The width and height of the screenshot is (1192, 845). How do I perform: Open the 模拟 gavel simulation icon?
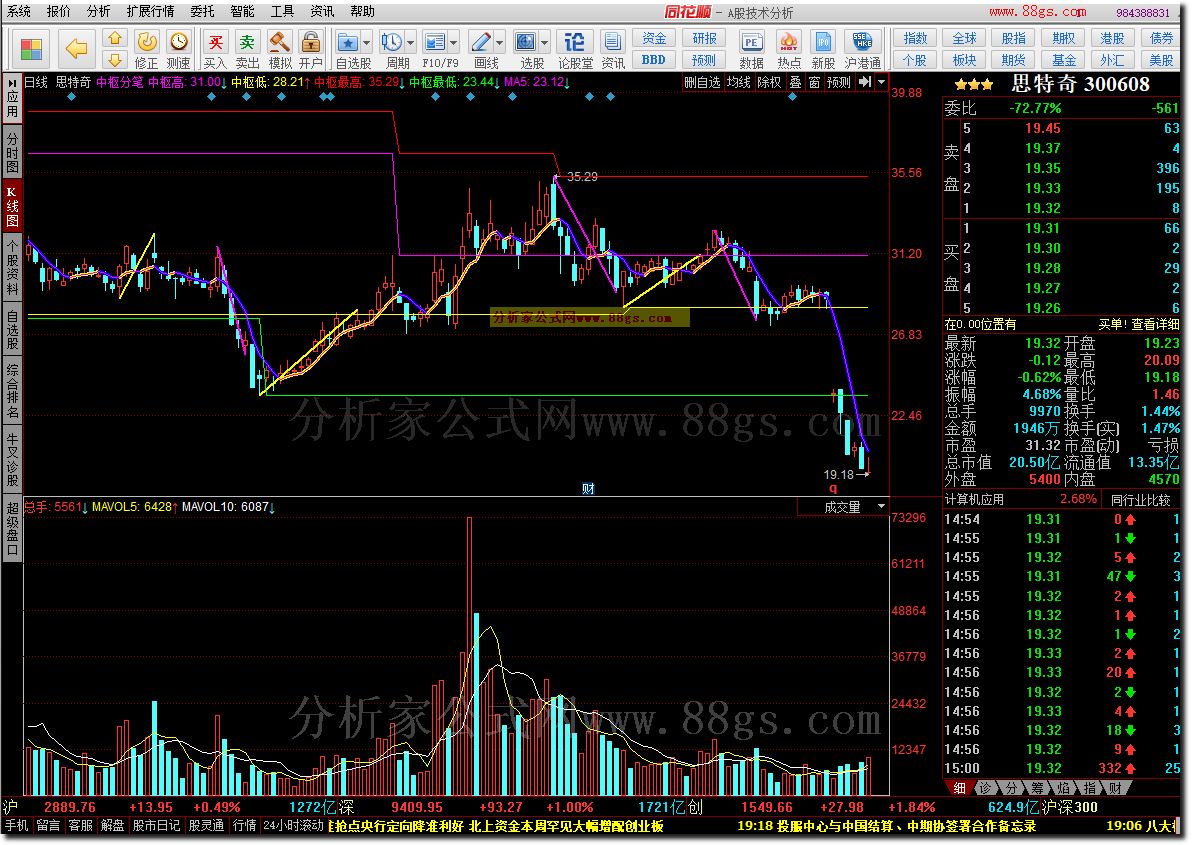[x=279, y=42]
